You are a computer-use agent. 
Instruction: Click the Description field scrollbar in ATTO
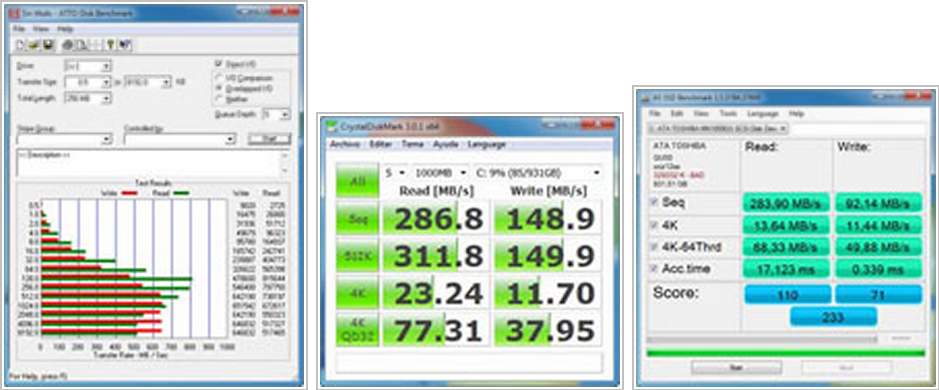(x=285, y=164)
